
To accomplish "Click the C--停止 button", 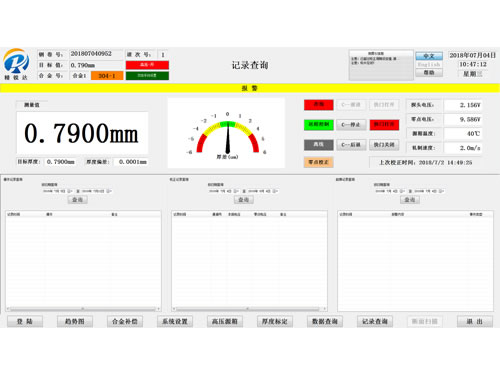I will [351, 125].
